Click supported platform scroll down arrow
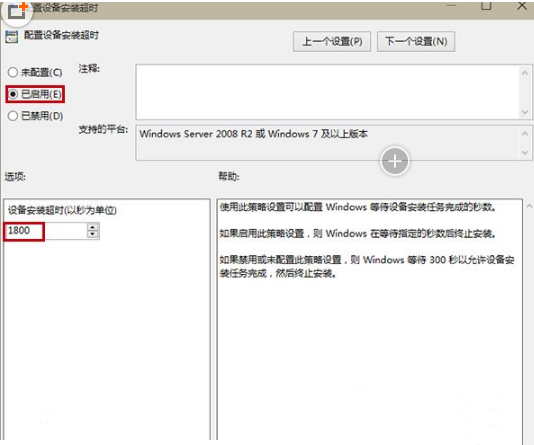The height and width of the screenshot is (445, 534). click(525, 153)
